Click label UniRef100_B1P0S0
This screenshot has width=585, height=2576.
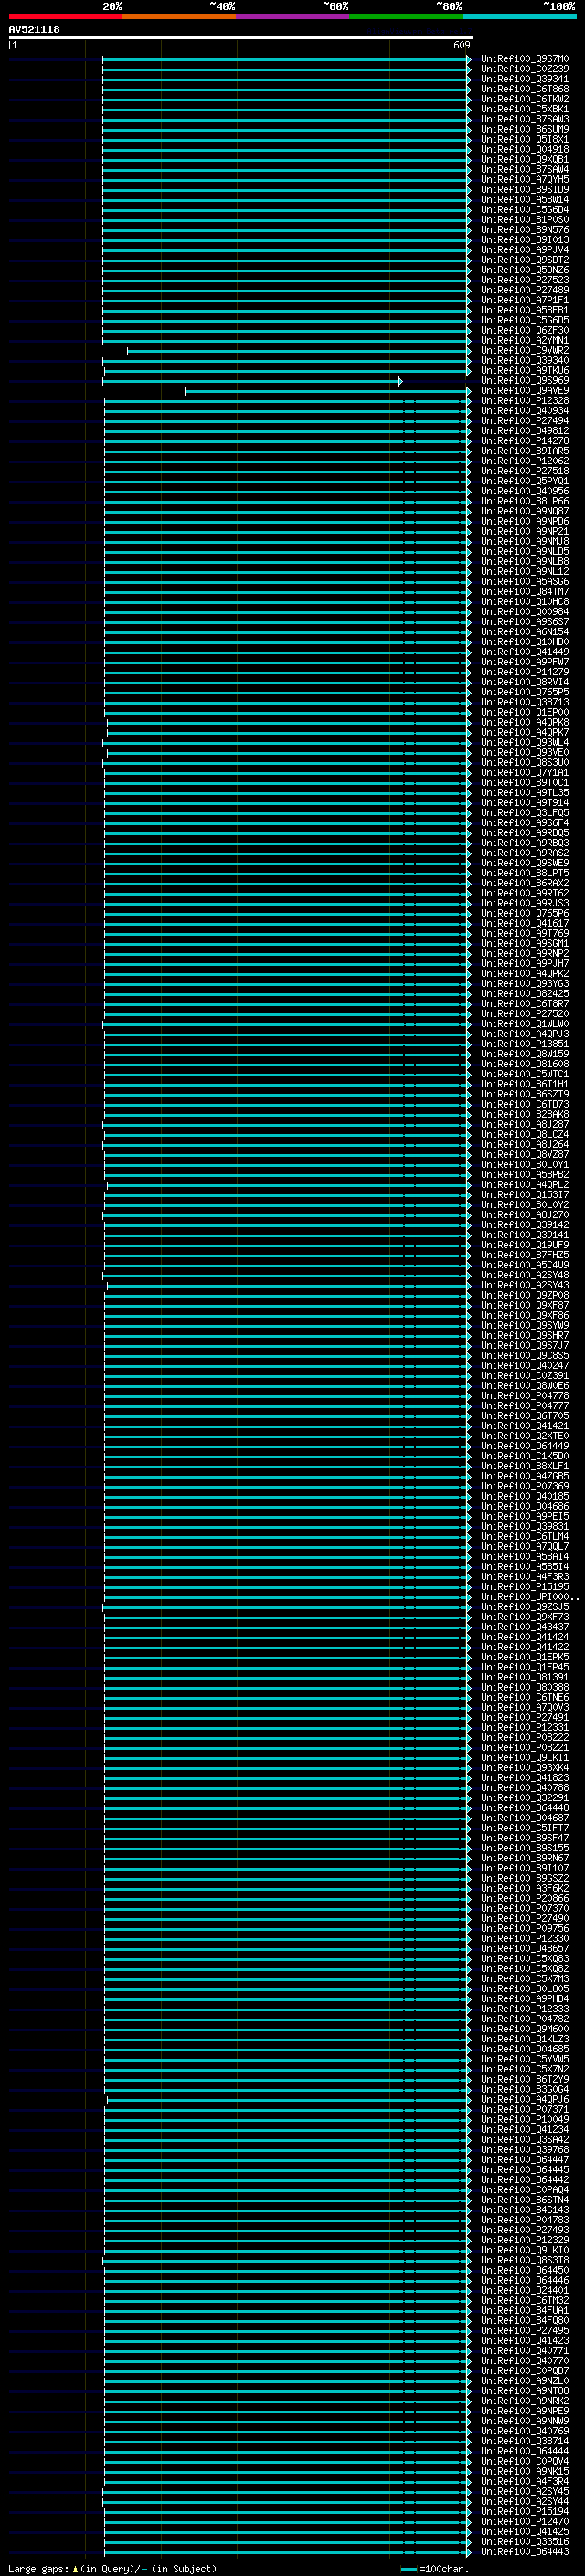point(525,220)
